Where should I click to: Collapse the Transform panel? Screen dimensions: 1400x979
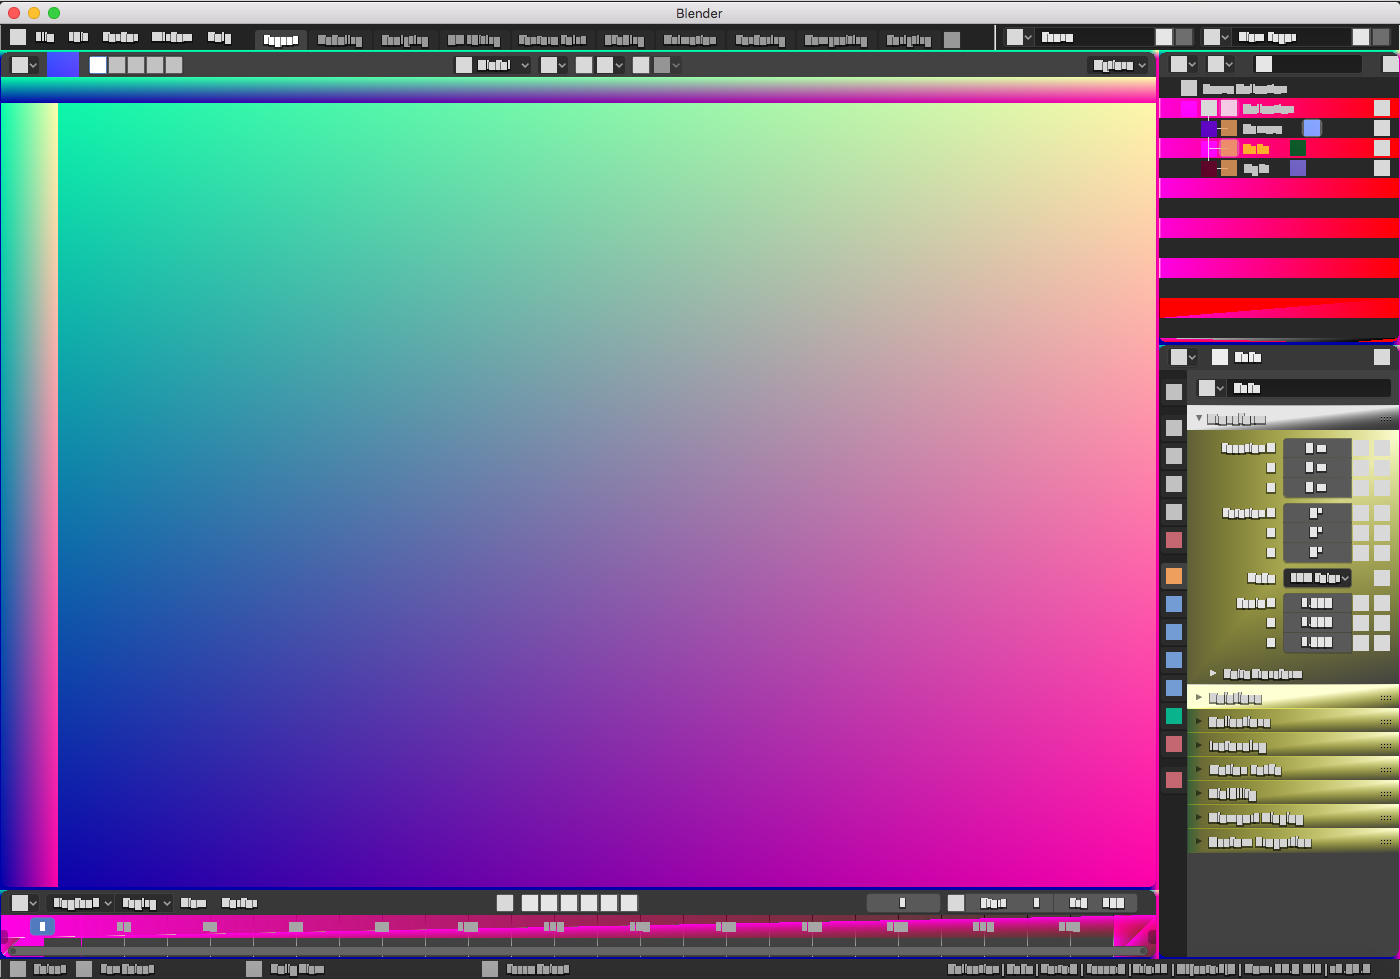click(1292, 419)
